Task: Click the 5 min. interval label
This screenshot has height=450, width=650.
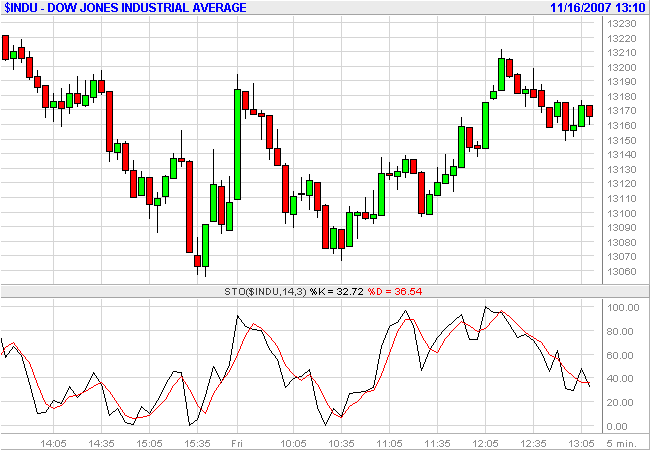Action: coord(621,444)
